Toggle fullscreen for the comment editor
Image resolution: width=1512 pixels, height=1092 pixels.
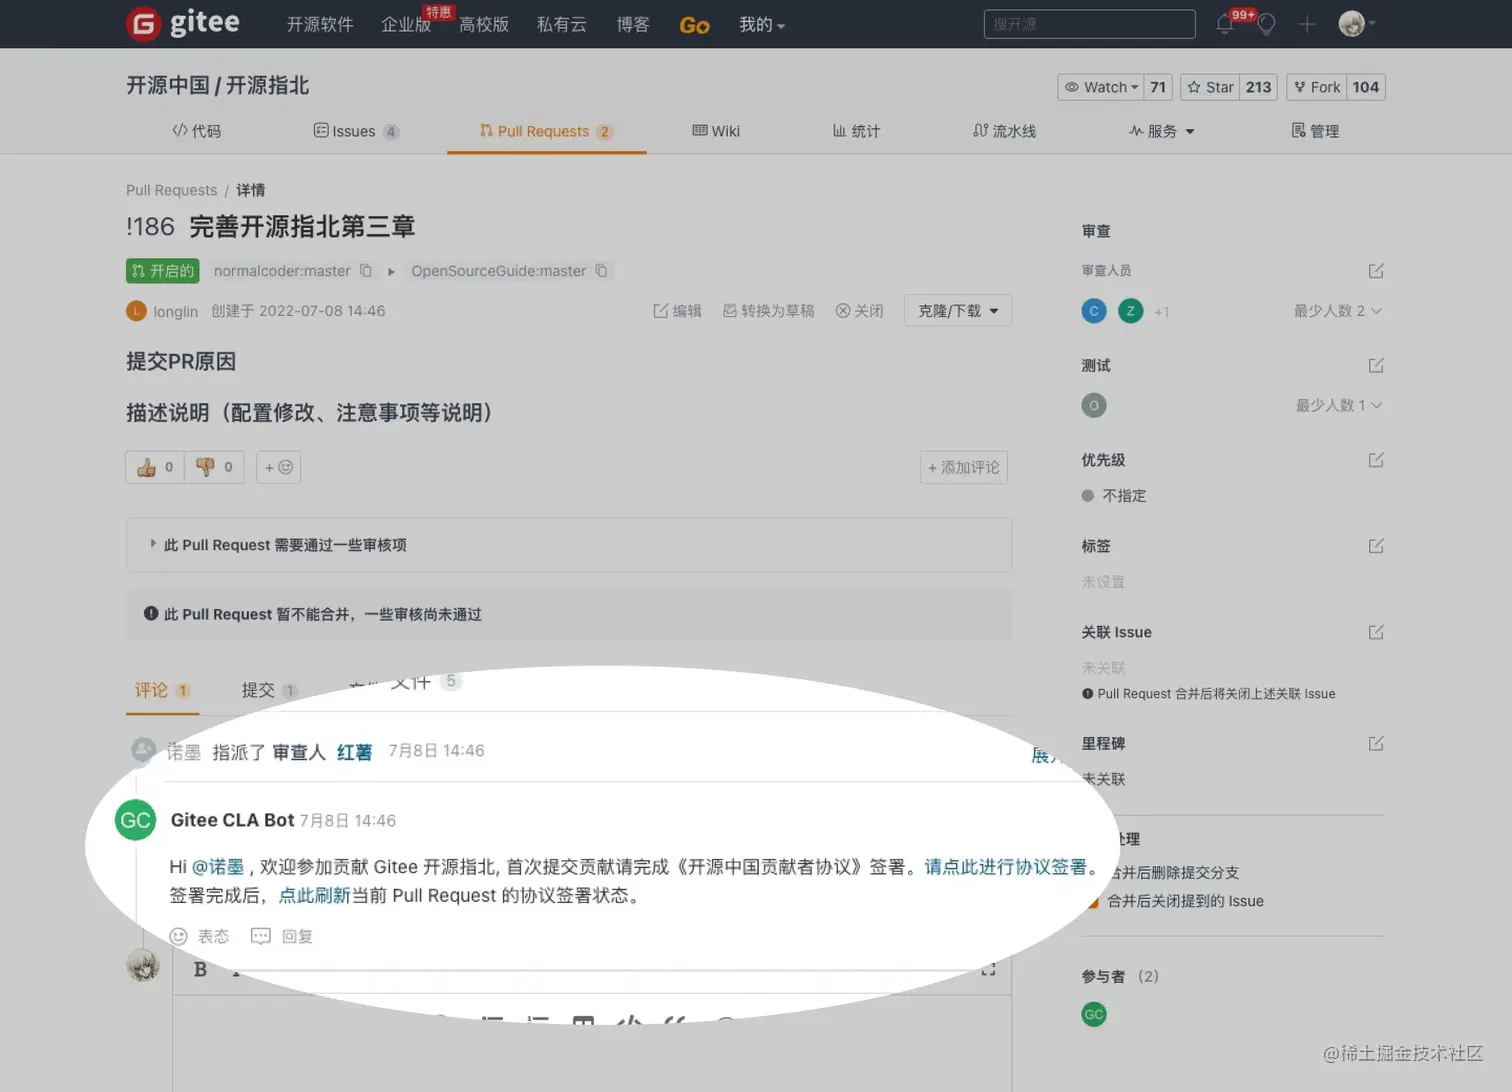coord(988,969)
